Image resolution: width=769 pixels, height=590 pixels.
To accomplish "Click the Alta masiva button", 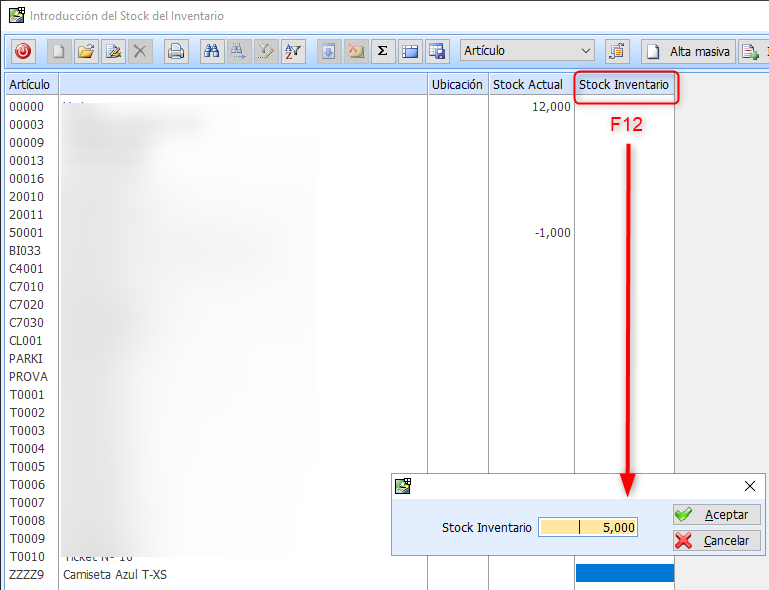I will [688, 51].
